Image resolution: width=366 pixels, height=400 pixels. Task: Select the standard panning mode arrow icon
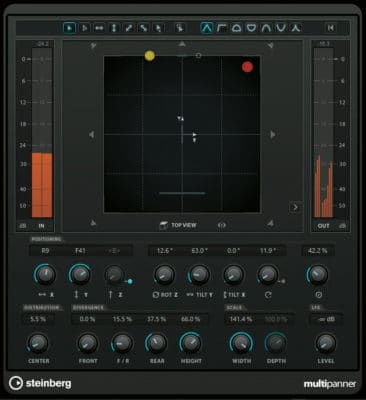click(70, 28)
